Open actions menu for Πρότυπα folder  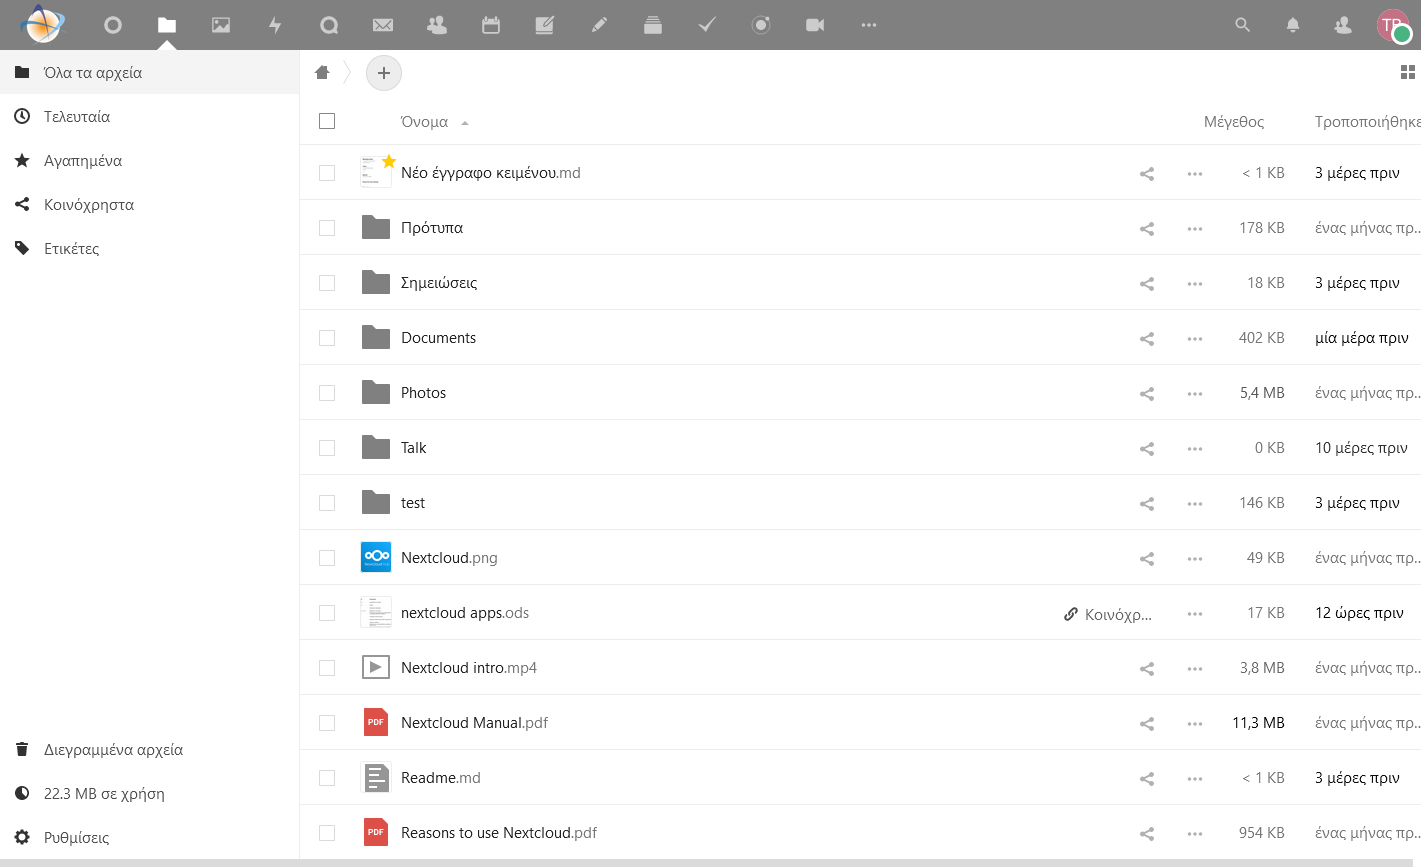1195,229
